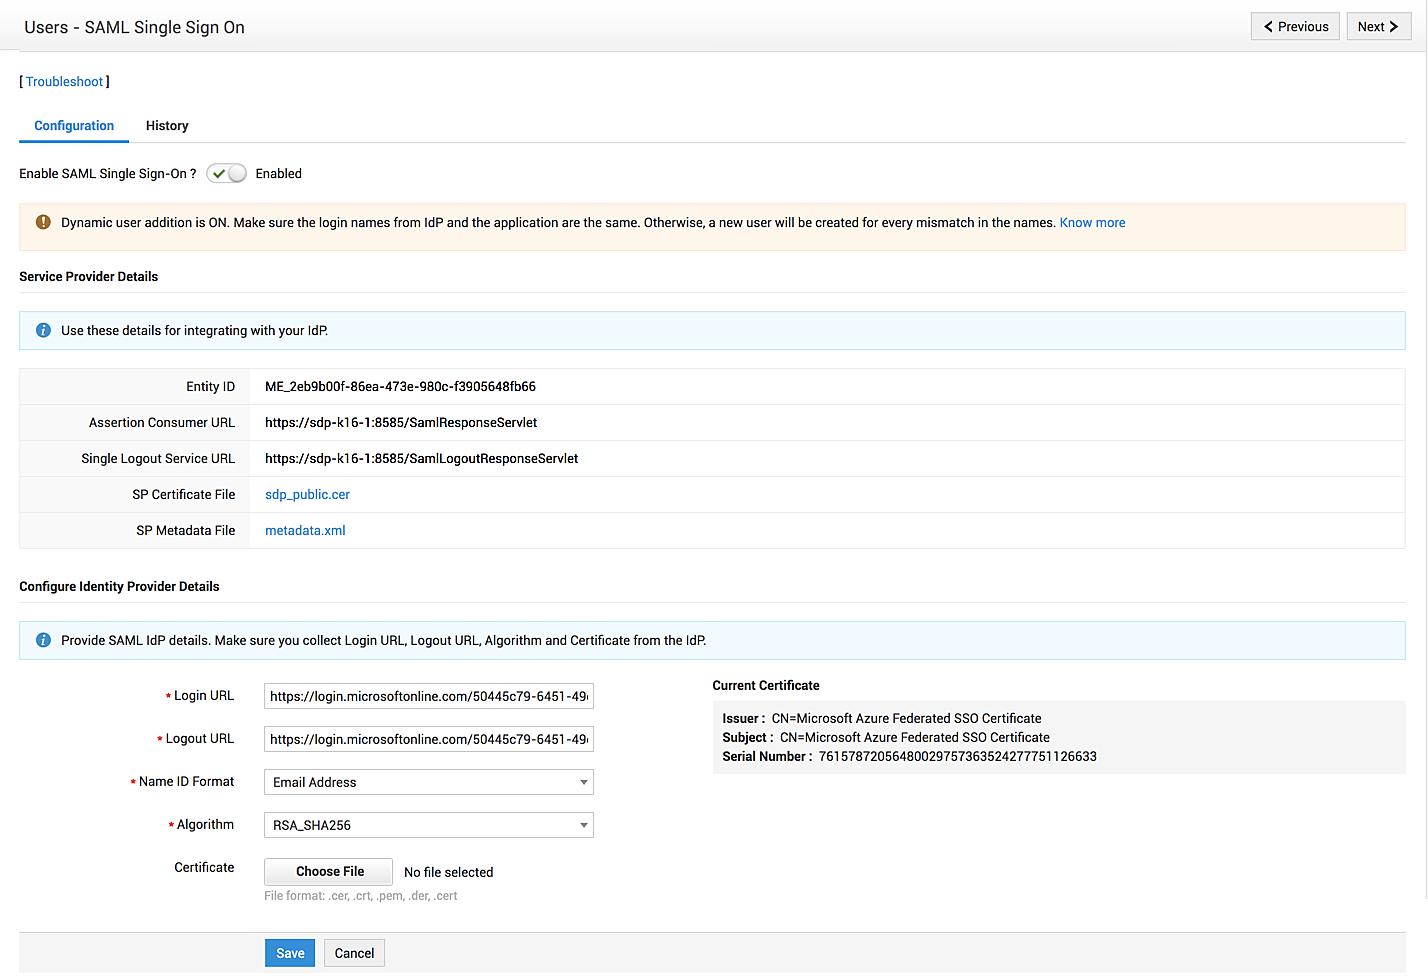Click the Know more link
Image resolution: width=1428 pixels, height=978 pixels.
1092,223
